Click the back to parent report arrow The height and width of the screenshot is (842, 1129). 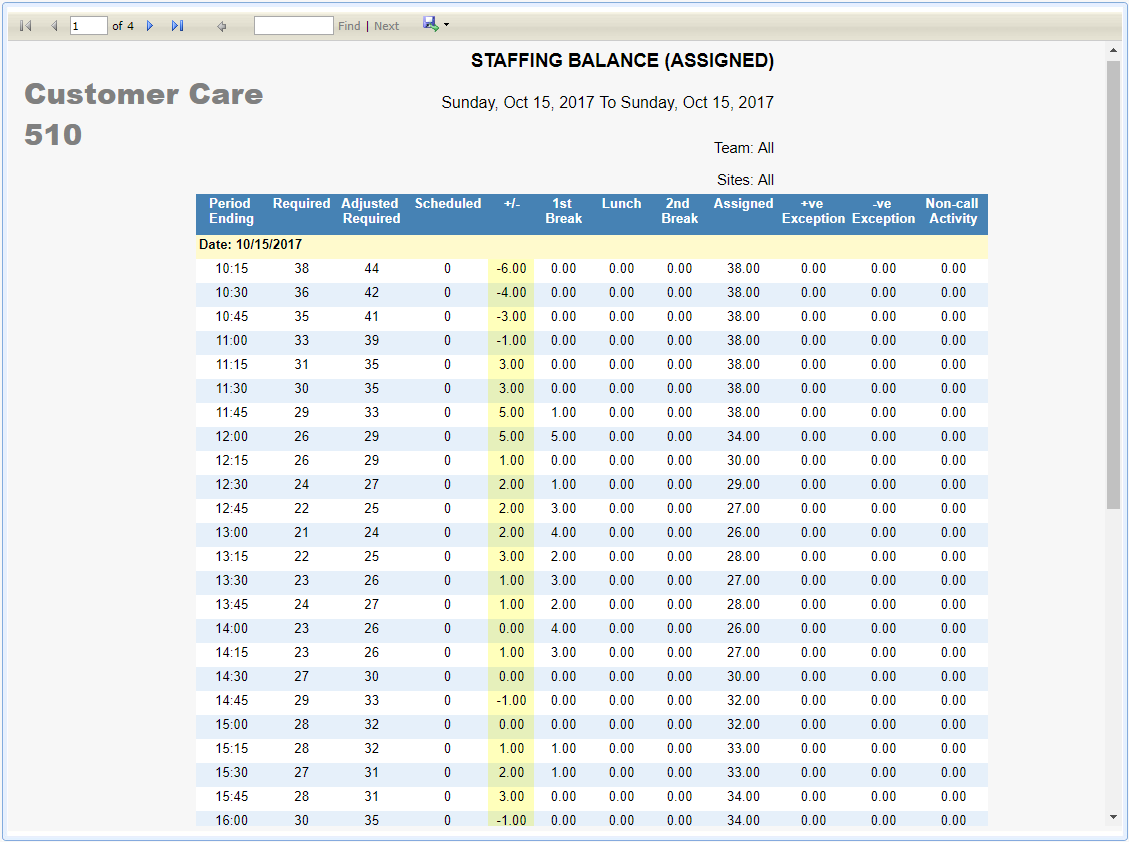tap(222, 26)
